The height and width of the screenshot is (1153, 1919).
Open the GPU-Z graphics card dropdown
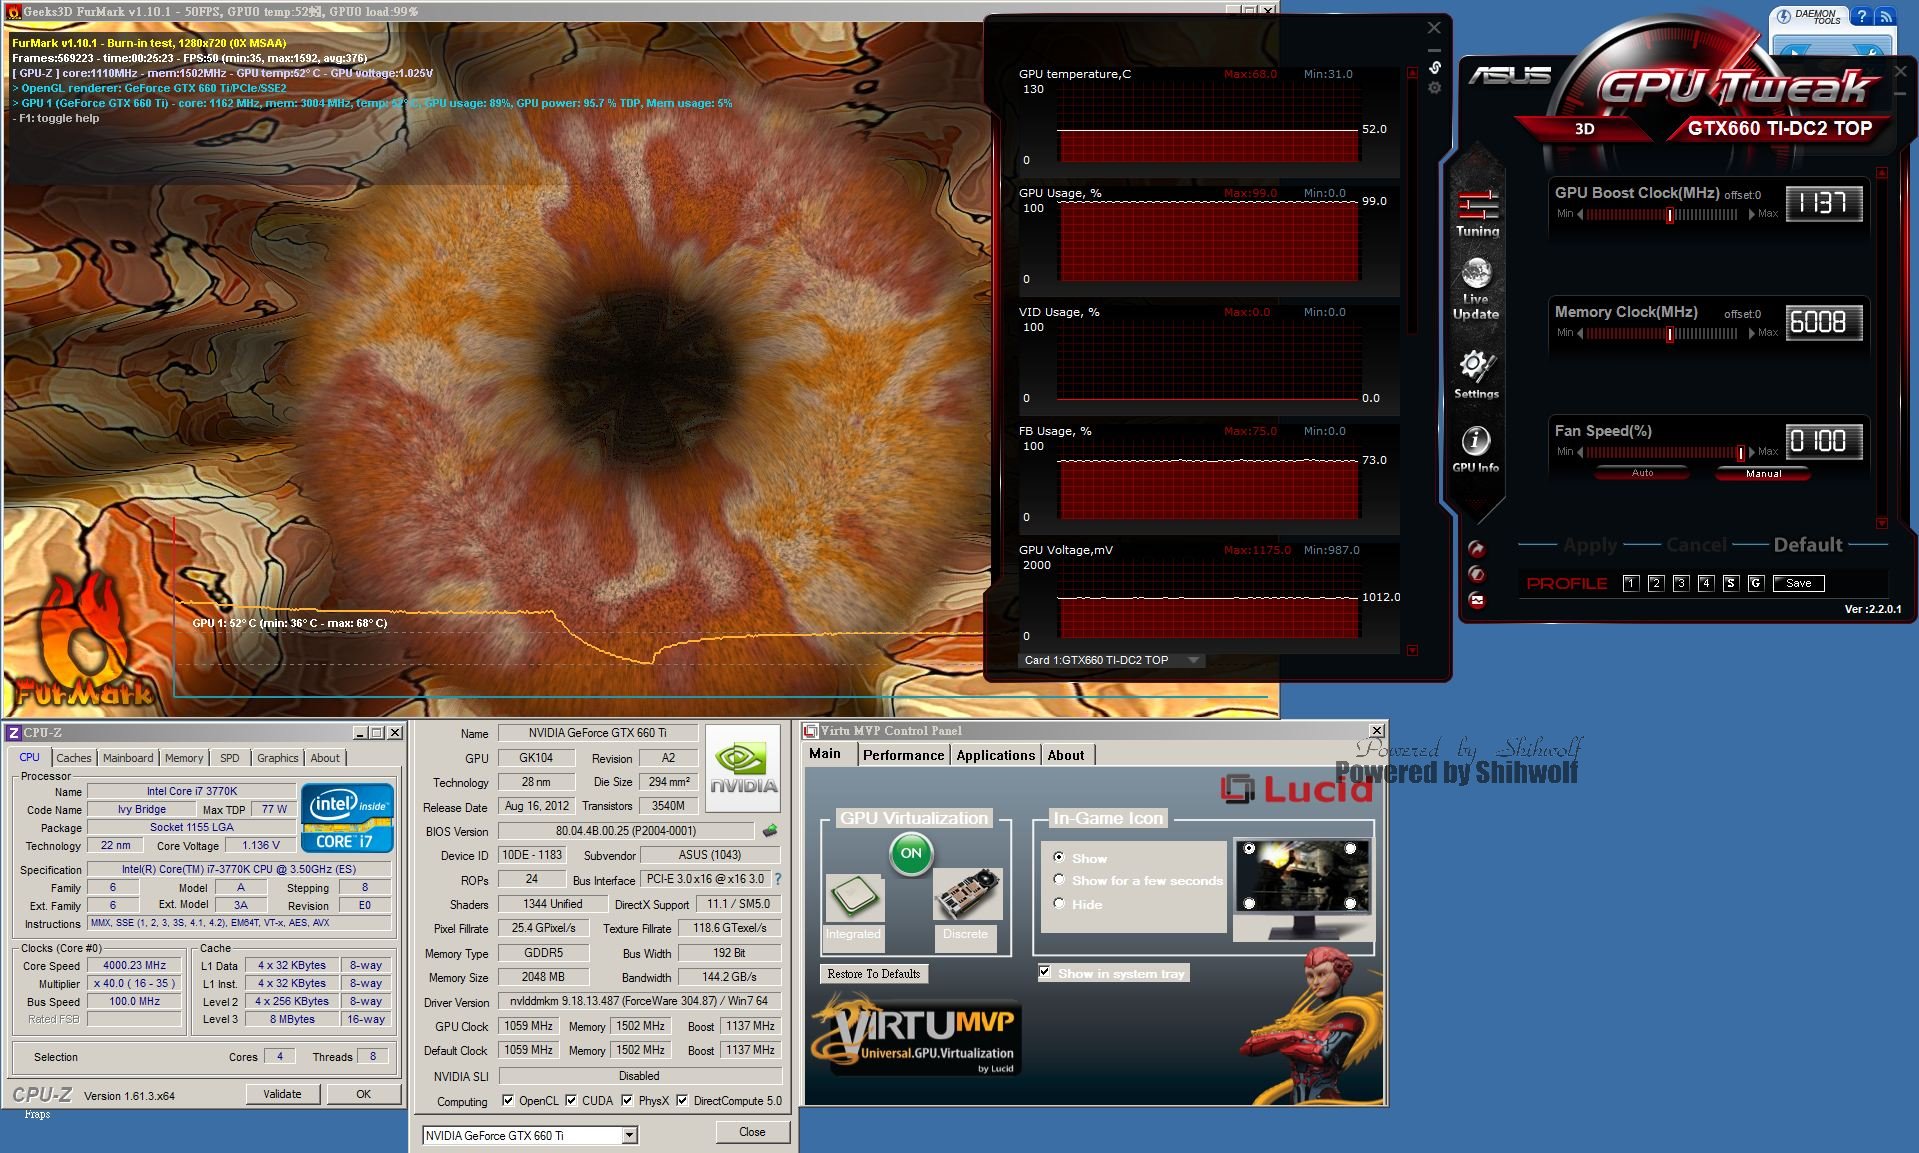pos(629,1135)
